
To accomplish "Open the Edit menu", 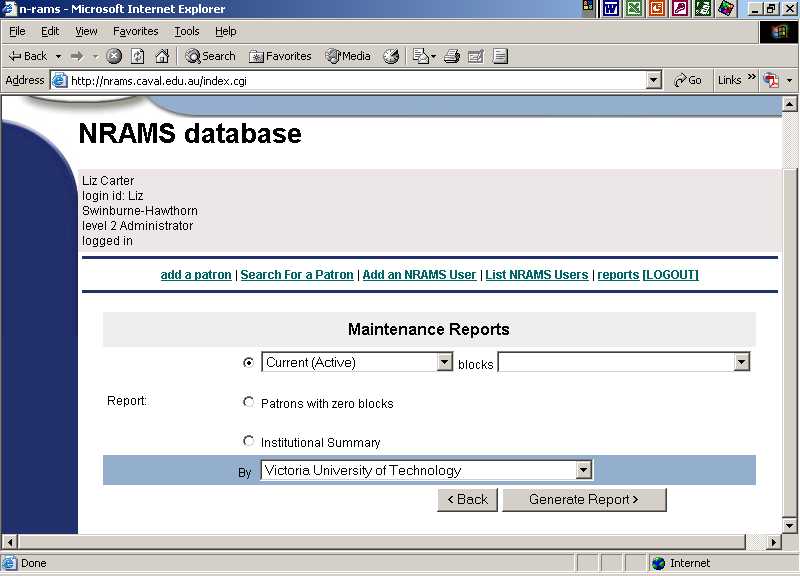I will click(x=50, y=32).
